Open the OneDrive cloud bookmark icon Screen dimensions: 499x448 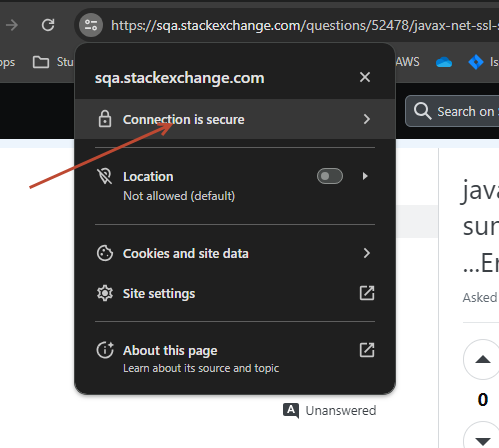[x=444, y=62]
